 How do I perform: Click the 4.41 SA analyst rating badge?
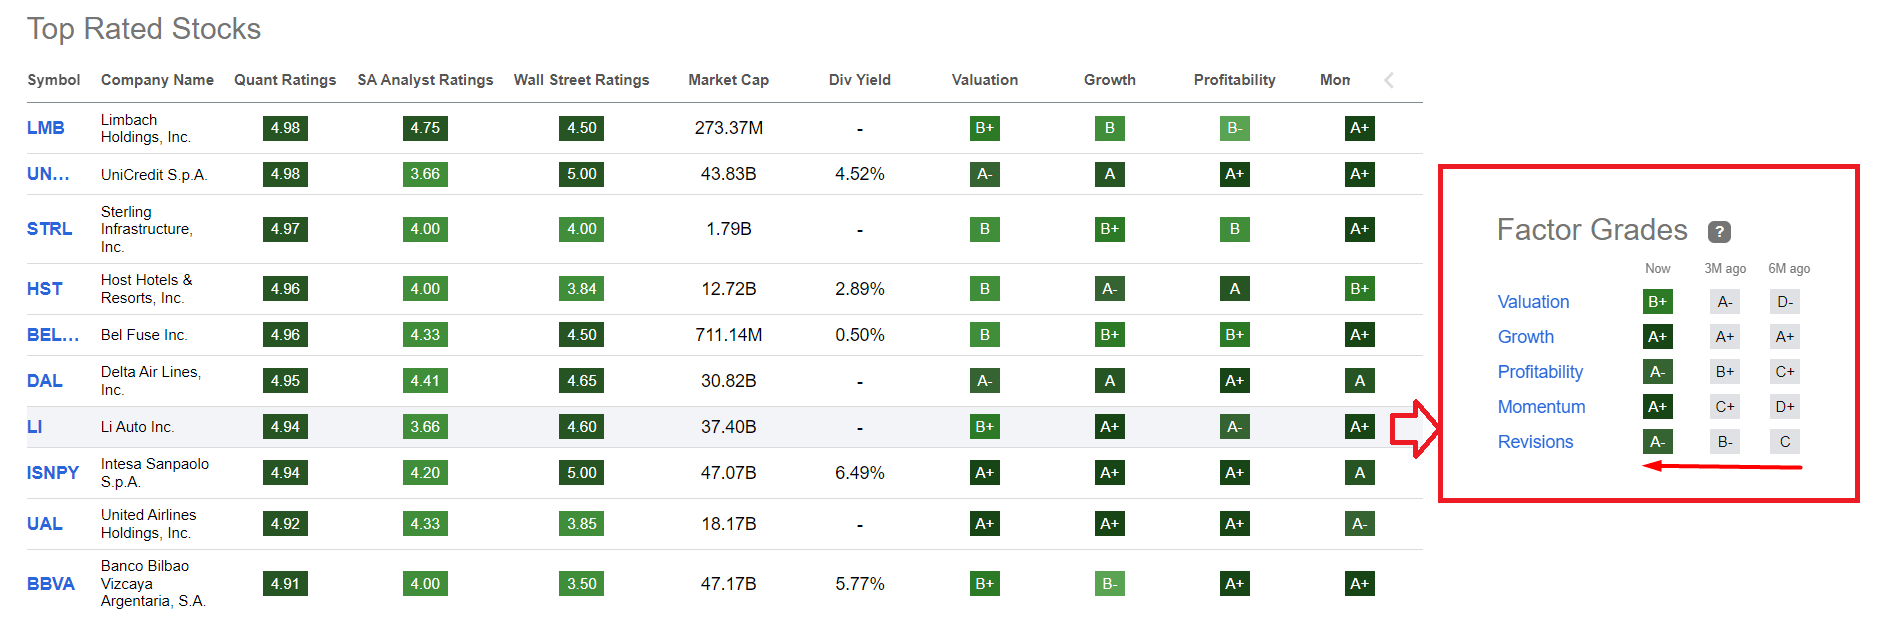click(425, 381)
